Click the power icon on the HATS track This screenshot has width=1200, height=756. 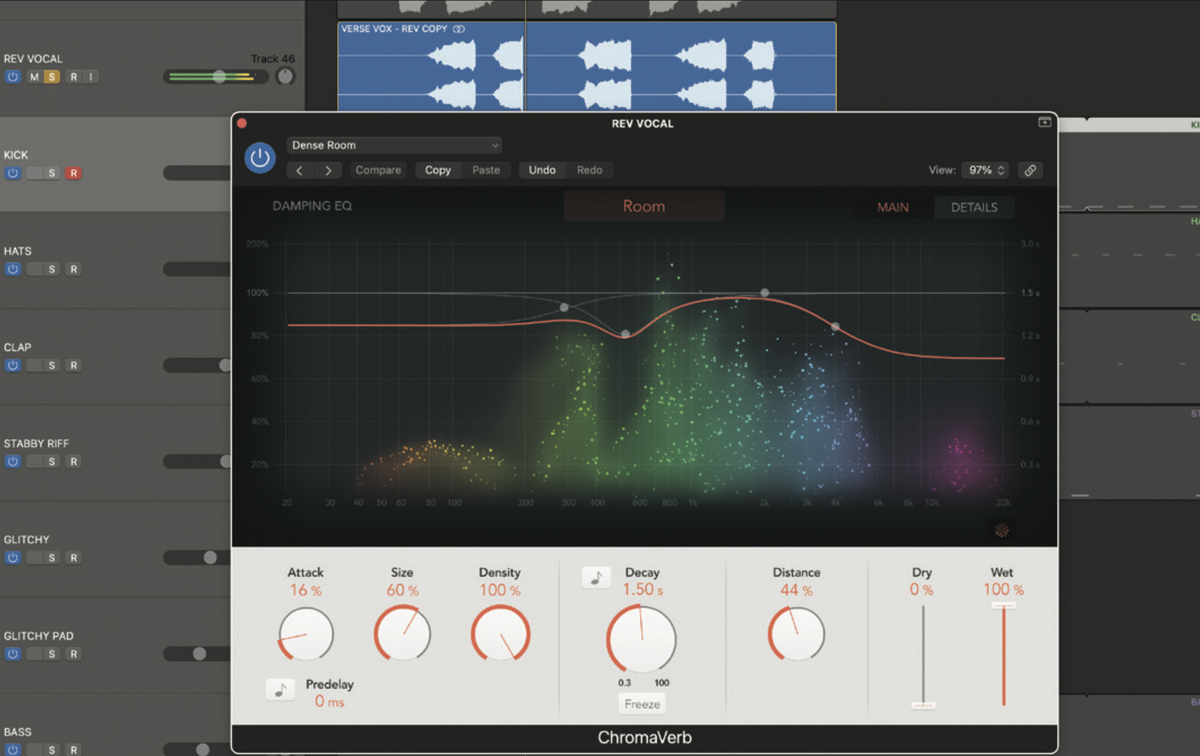12,269
